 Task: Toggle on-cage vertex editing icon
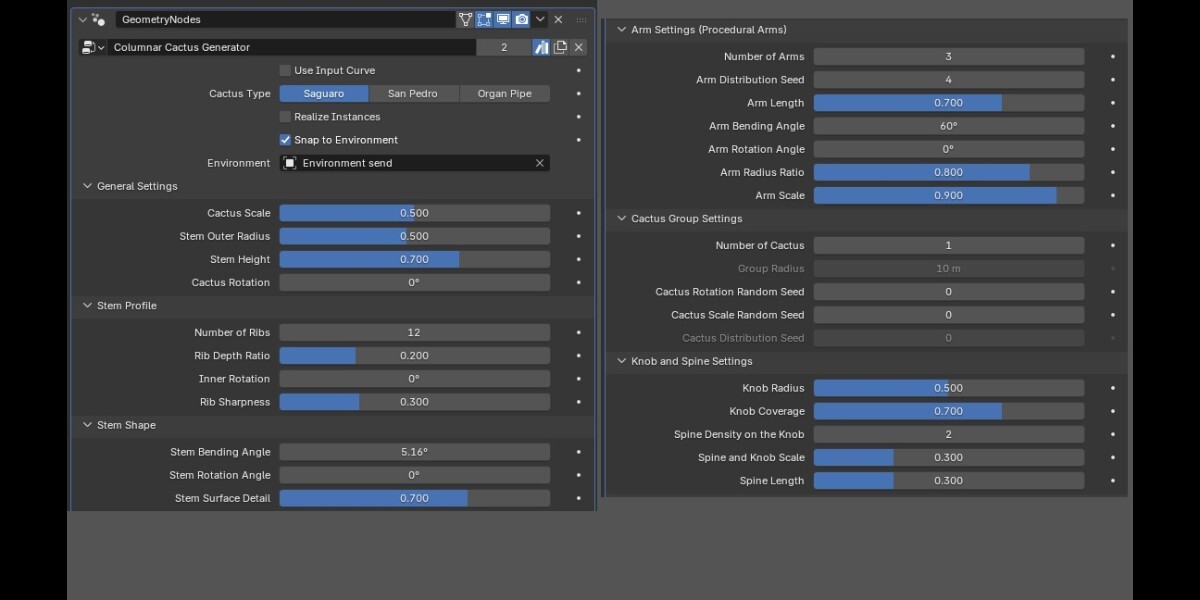tap(465, 19)
